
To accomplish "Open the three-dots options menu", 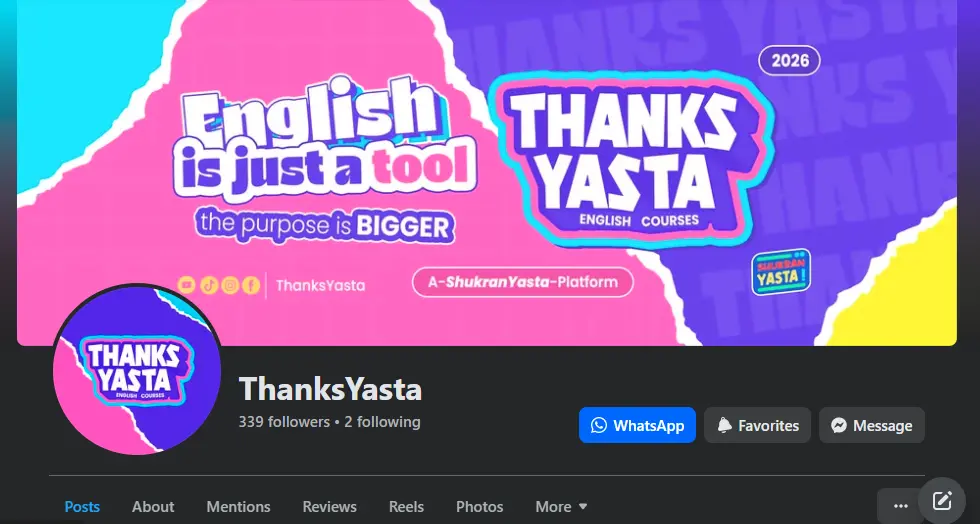I will click(901, 506).
